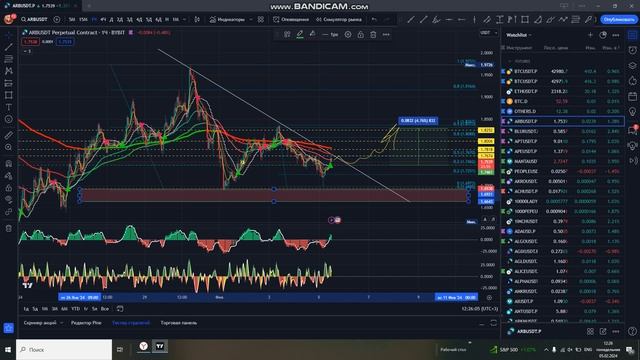
Task: Open the chart type candles selector
Action: click(x=197, y=20)
